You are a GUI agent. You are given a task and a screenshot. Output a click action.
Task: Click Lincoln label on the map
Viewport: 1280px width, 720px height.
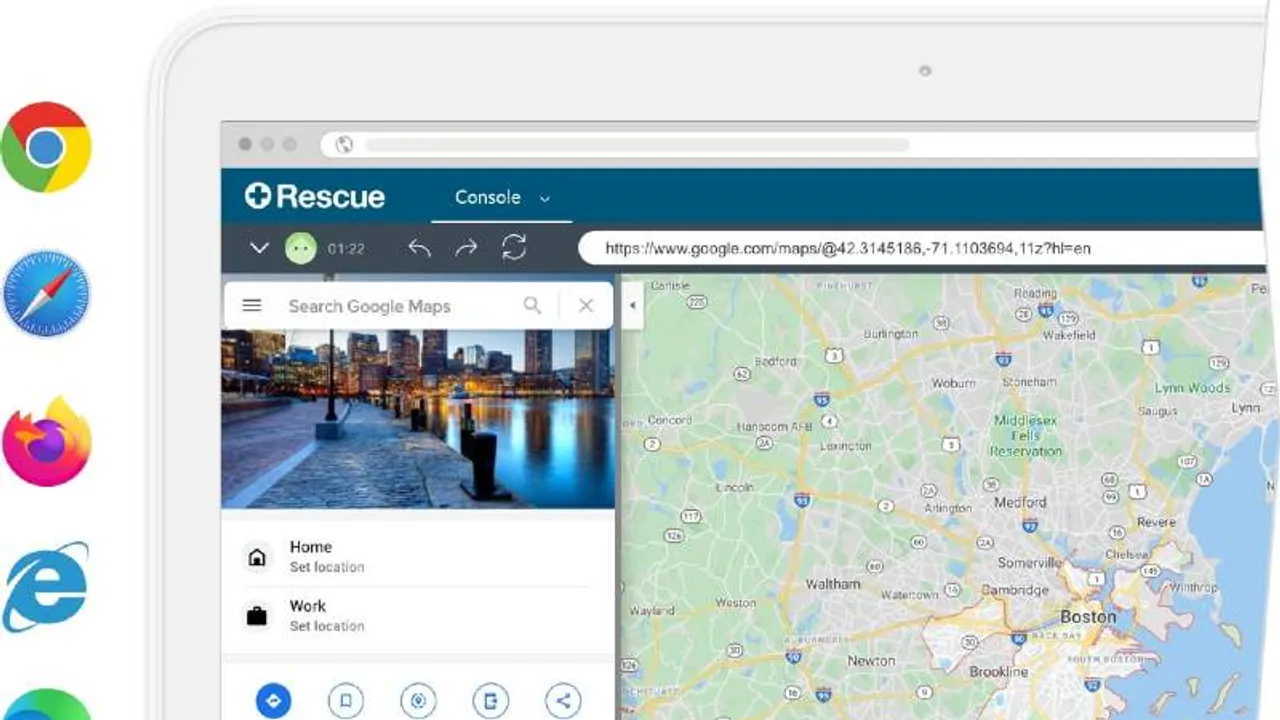pos(735,487)
